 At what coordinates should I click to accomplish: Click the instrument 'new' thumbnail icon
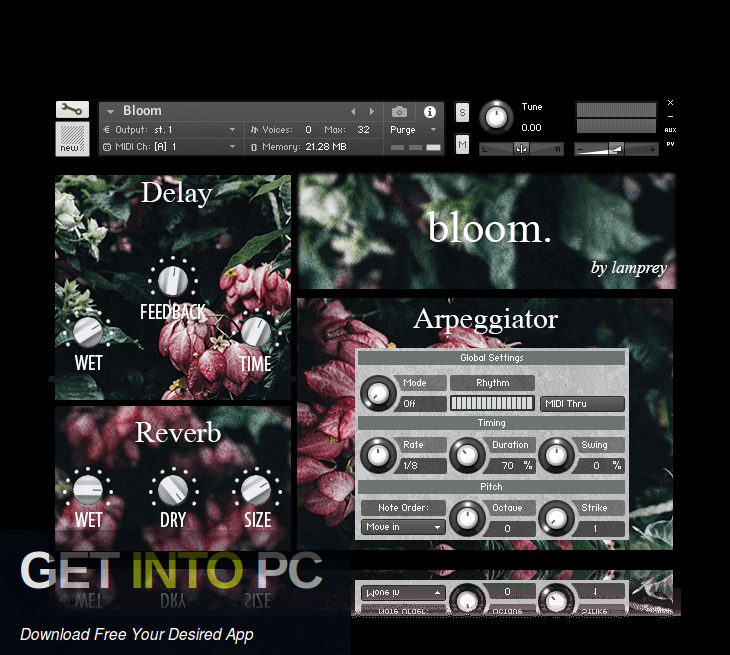(x=72, y=139)
